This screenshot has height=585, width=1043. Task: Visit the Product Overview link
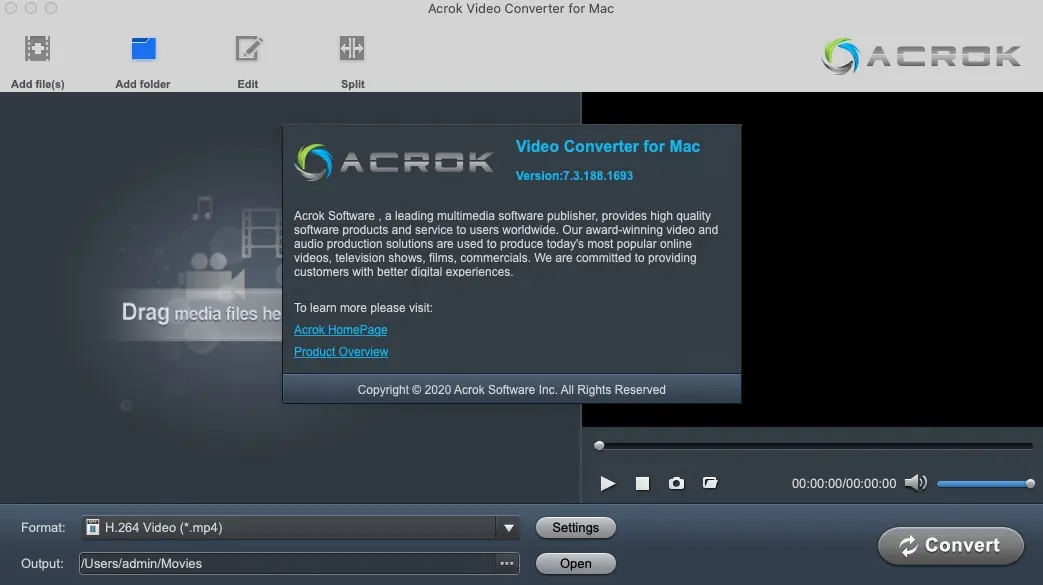[341, 352]
